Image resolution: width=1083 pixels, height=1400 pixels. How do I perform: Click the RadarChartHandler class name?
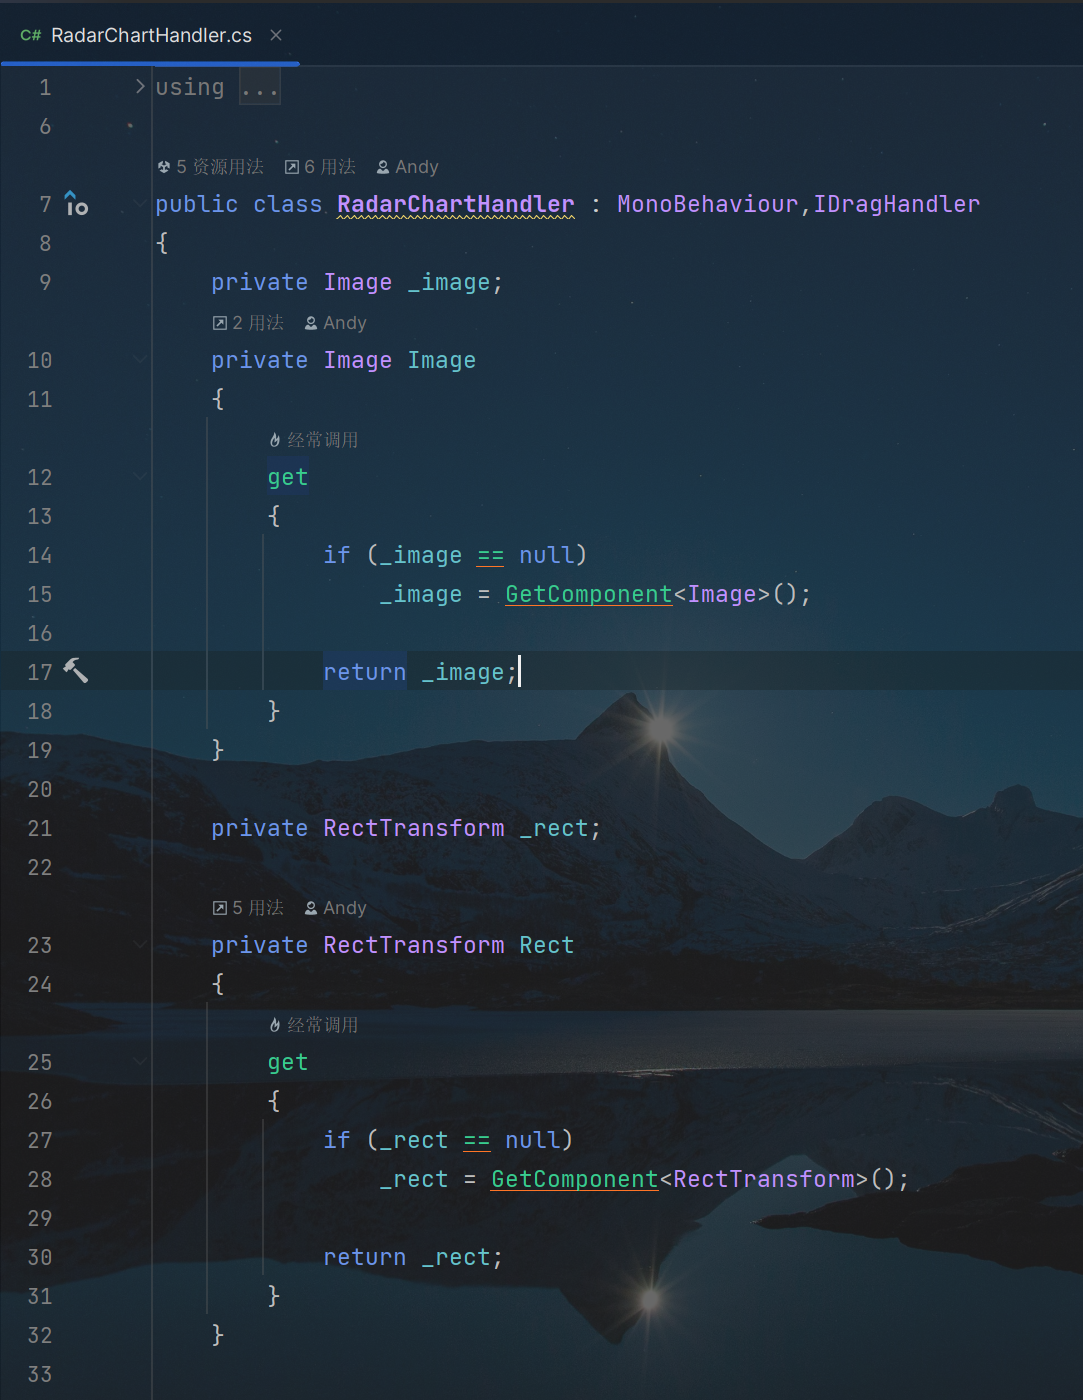click(x=456, y=204)
